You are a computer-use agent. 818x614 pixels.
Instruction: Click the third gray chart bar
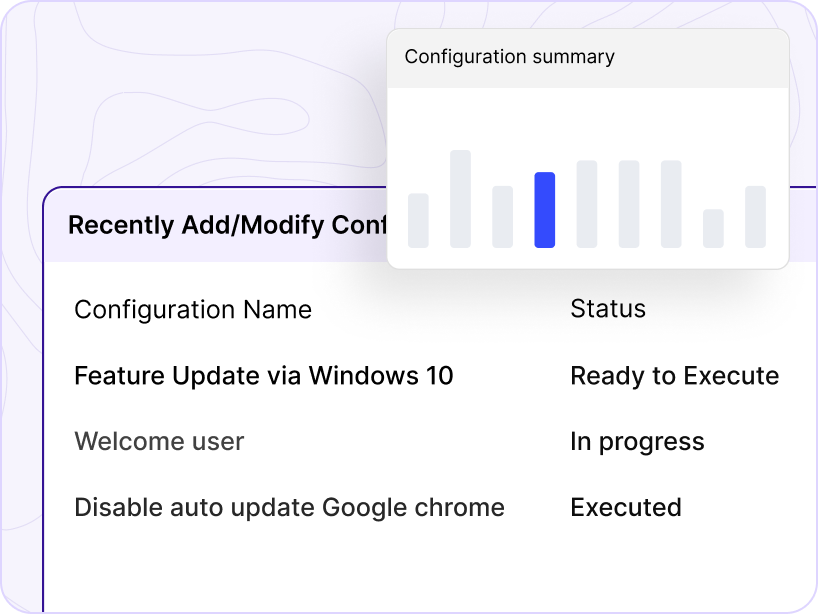tap(502, 216)
